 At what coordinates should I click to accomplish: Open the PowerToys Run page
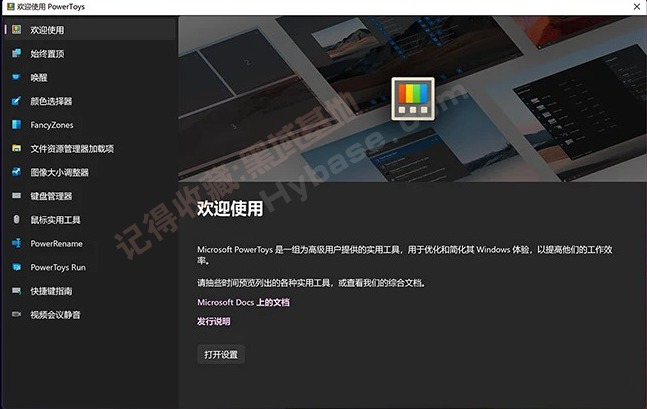coord(90,267)
